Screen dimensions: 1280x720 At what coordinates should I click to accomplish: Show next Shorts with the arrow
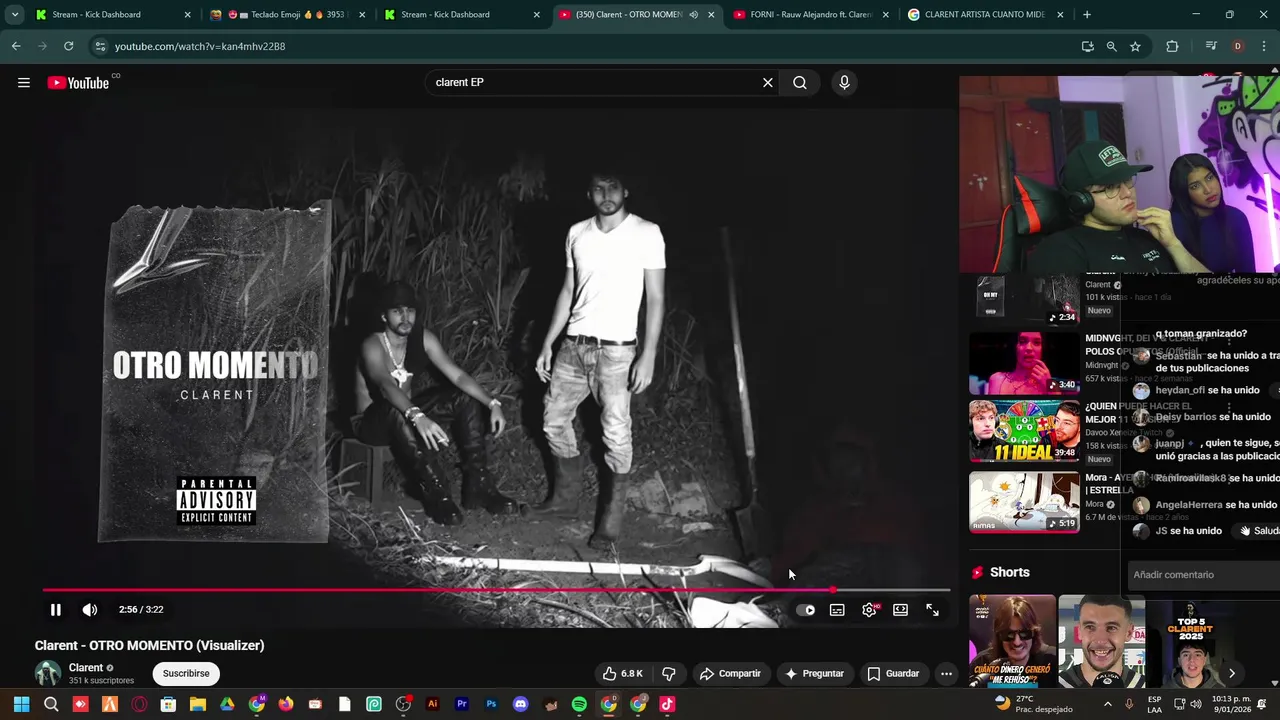coord(1232,673)
